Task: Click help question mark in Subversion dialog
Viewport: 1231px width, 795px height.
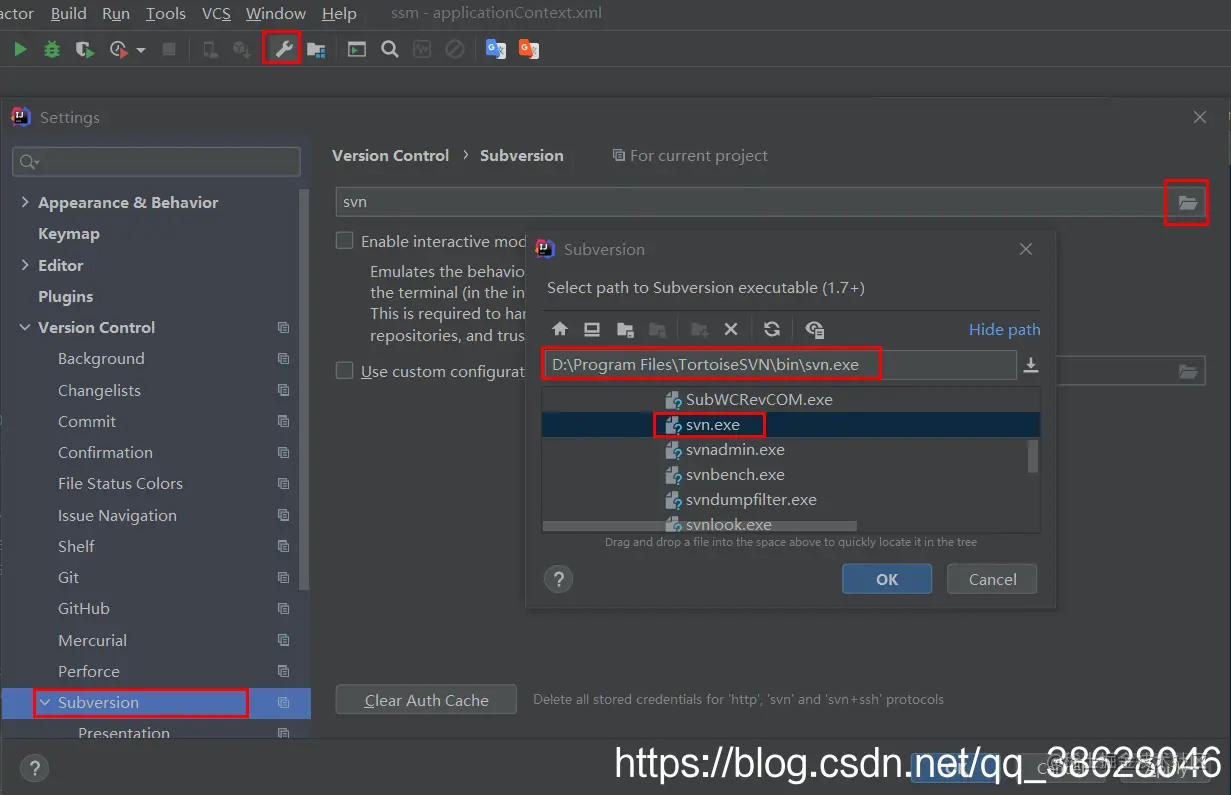Action: [559, 579]
